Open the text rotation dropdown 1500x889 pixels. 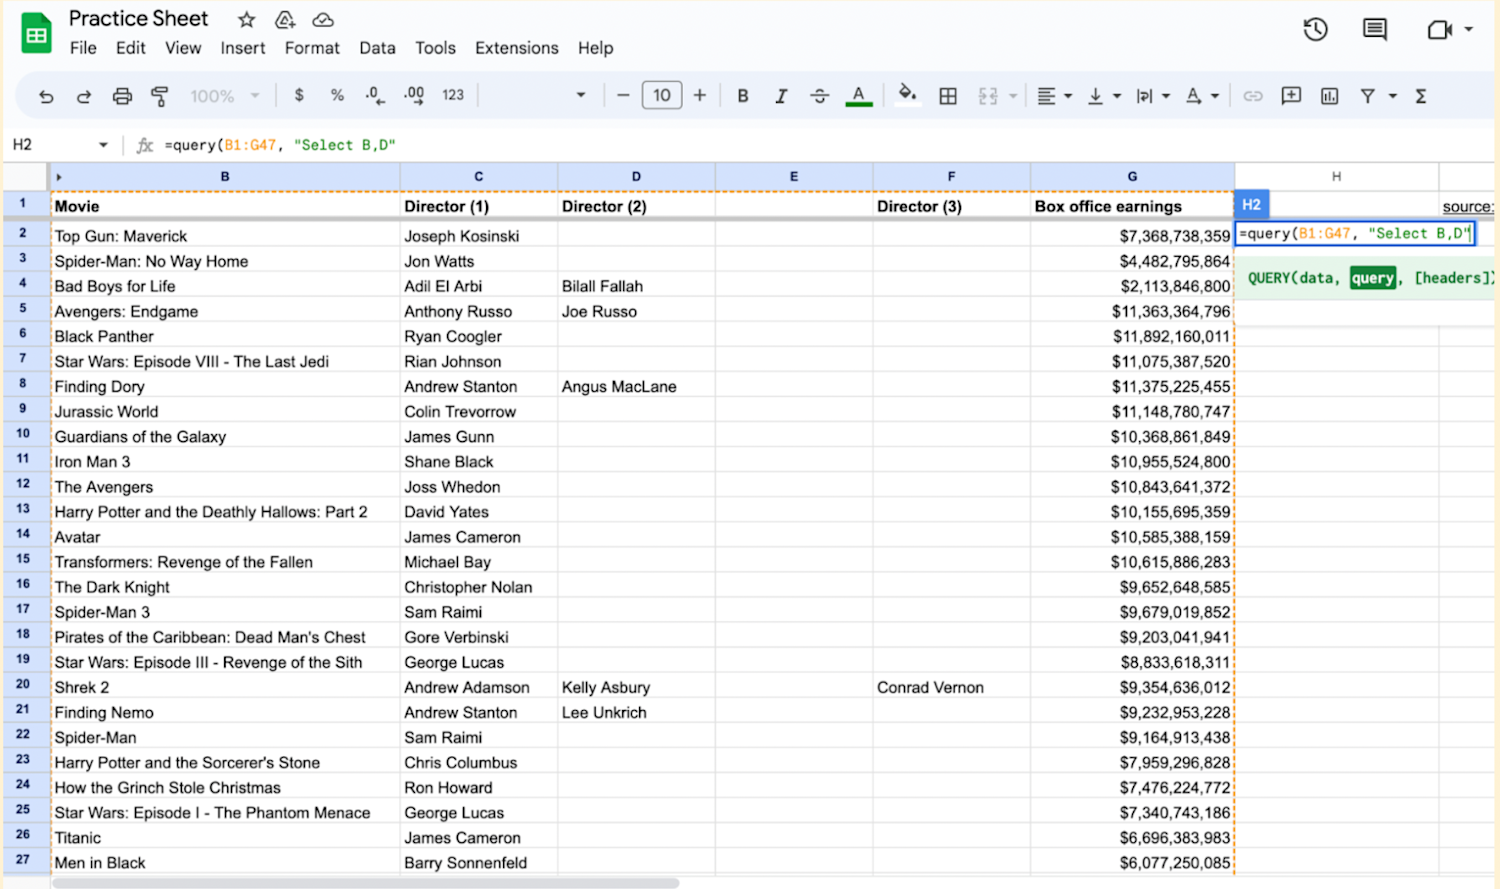(x=1202, y=96)
